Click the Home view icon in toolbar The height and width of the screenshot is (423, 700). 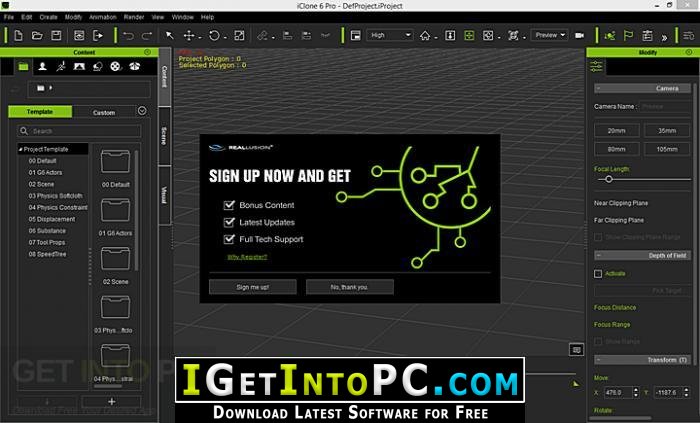coord(425,35)
